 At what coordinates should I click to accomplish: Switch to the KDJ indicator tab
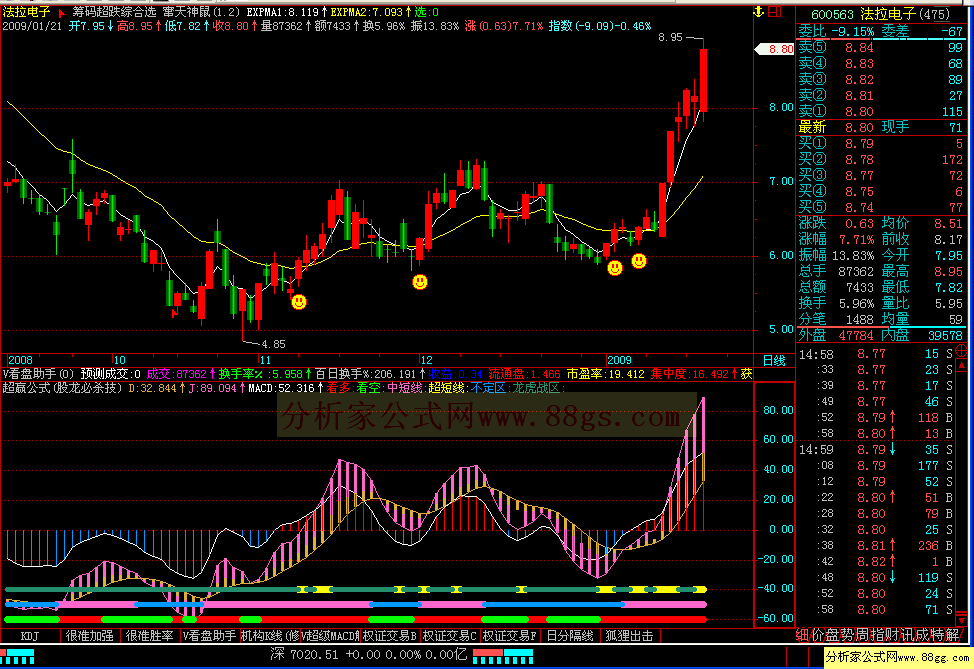click(x=30, y=635)
